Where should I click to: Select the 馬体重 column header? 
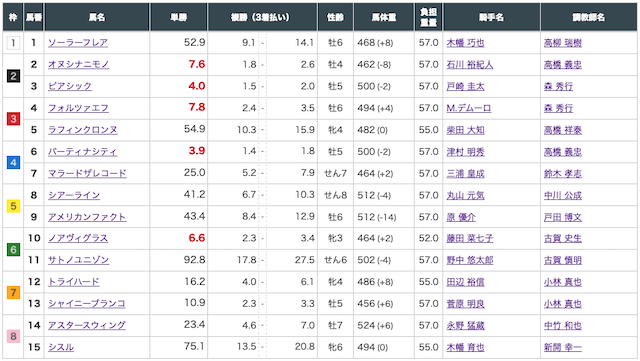tap(384, 17)
